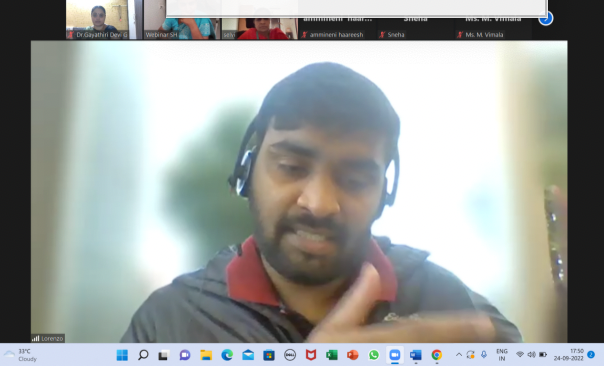Open the Dell app in the taskbar
This screenshot has height=368, width=606.
[x=290, y=355]
